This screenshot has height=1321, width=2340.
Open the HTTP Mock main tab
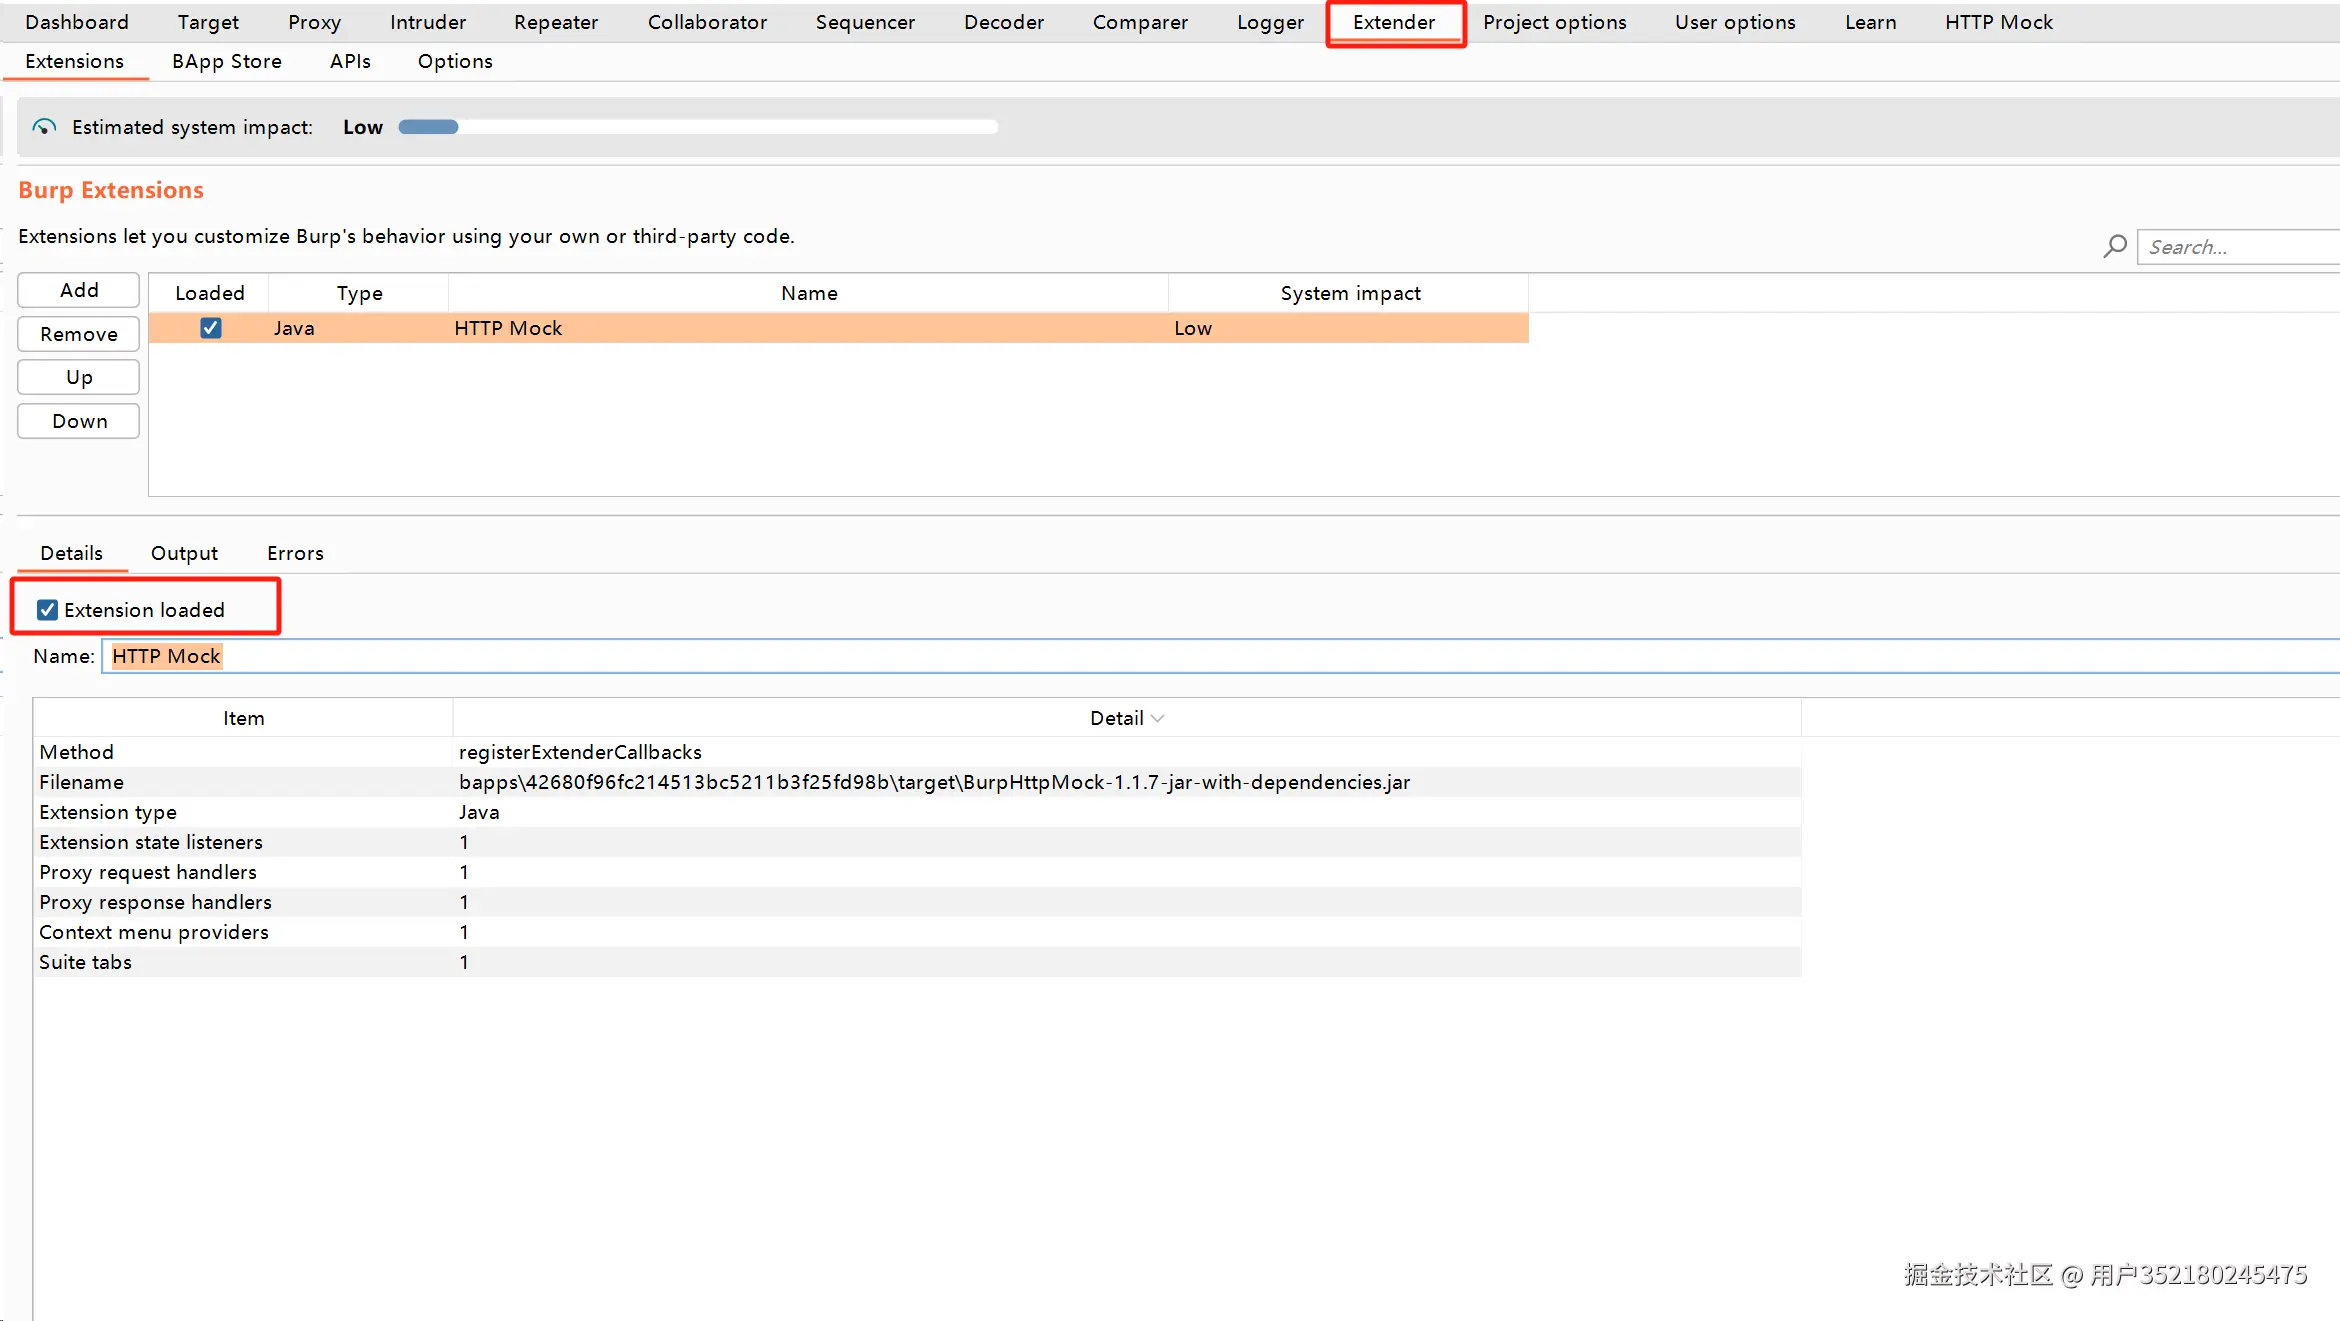[x=1998, y=22]
